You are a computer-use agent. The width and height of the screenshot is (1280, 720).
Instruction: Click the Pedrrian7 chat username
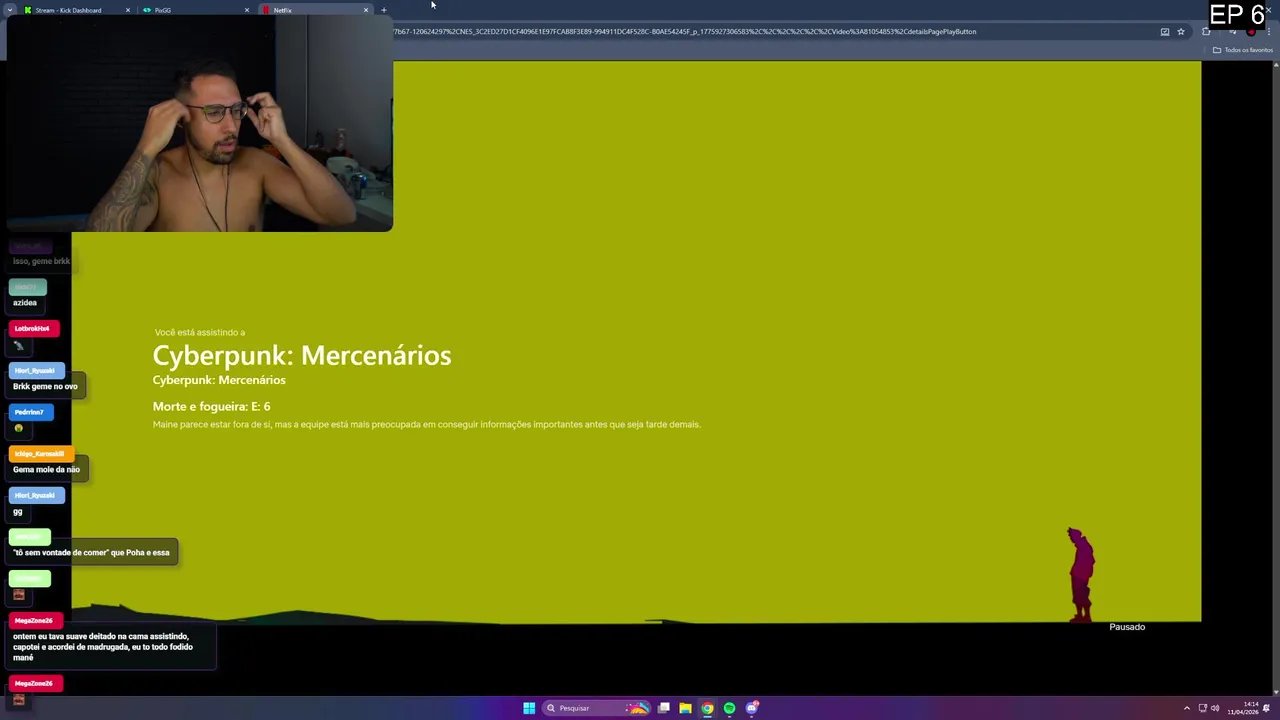29,412
